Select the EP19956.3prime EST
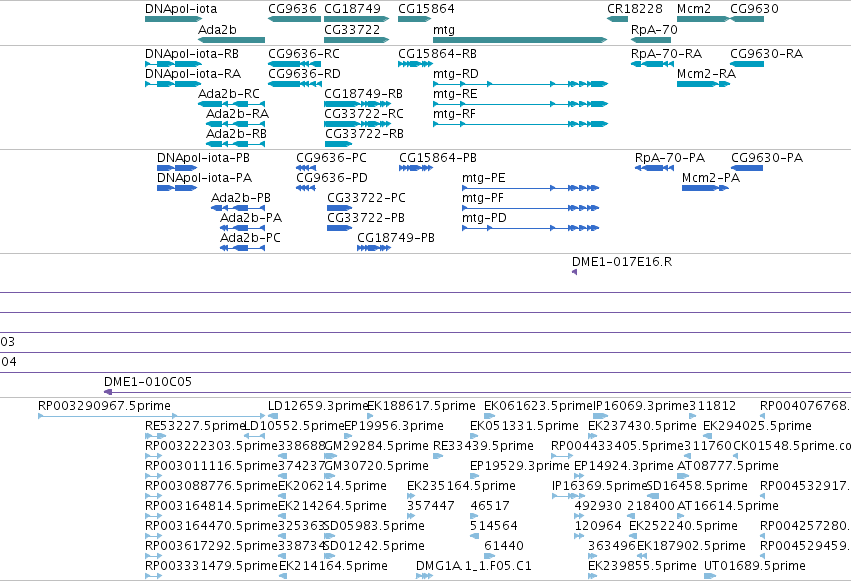 coord(348,436)
